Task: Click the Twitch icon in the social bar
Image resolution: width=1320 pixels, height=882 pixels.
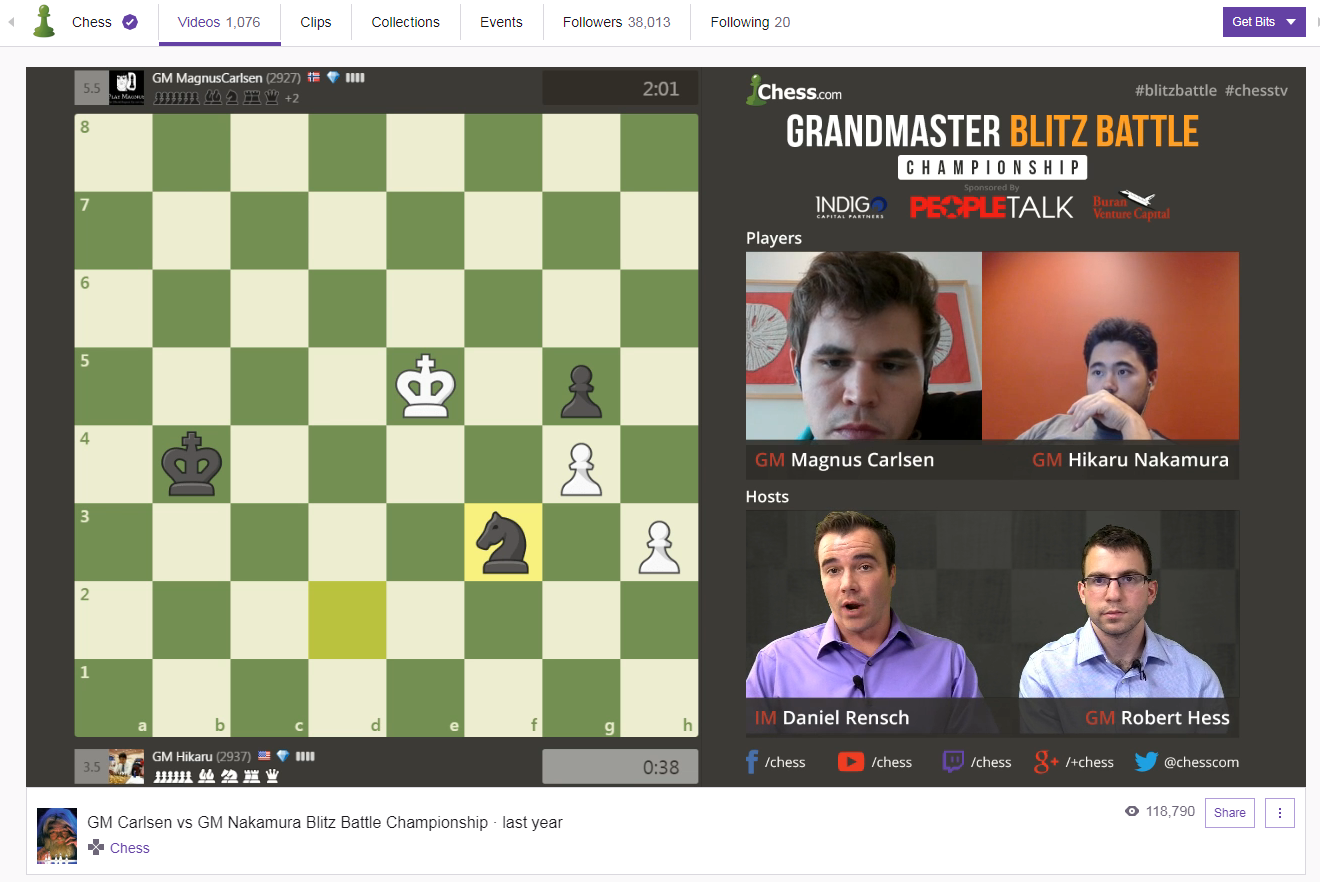Action: pos(953,762)
